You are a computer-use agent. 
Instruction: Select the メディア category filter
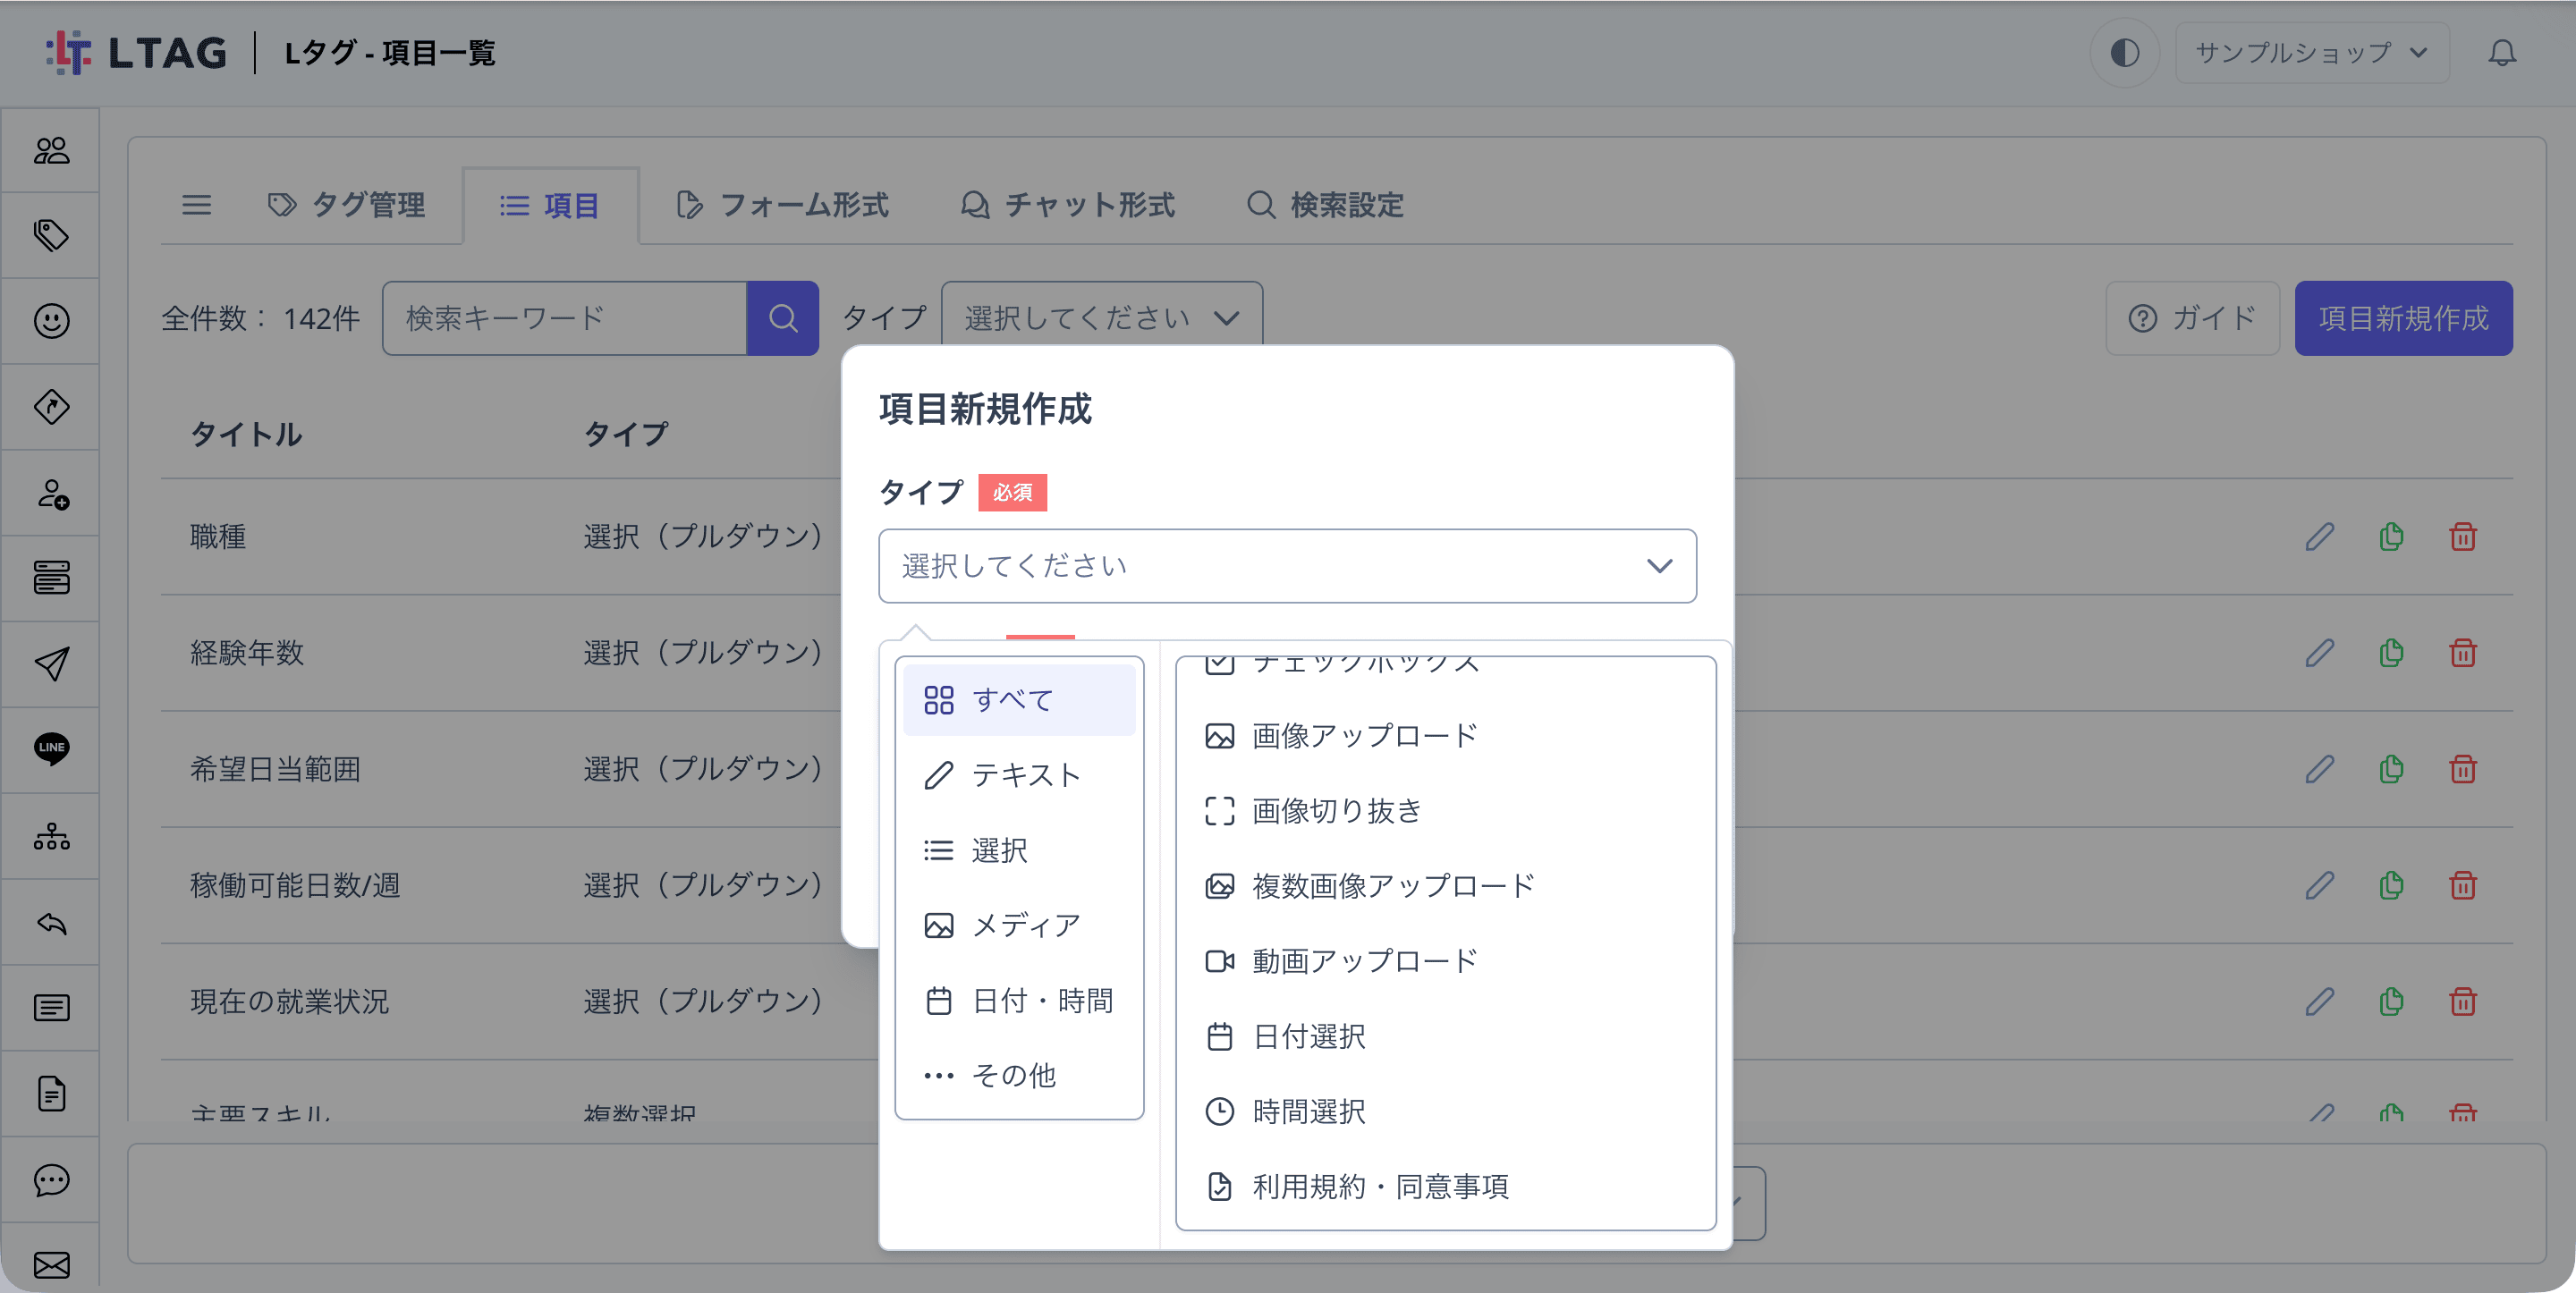(1019, 925)
